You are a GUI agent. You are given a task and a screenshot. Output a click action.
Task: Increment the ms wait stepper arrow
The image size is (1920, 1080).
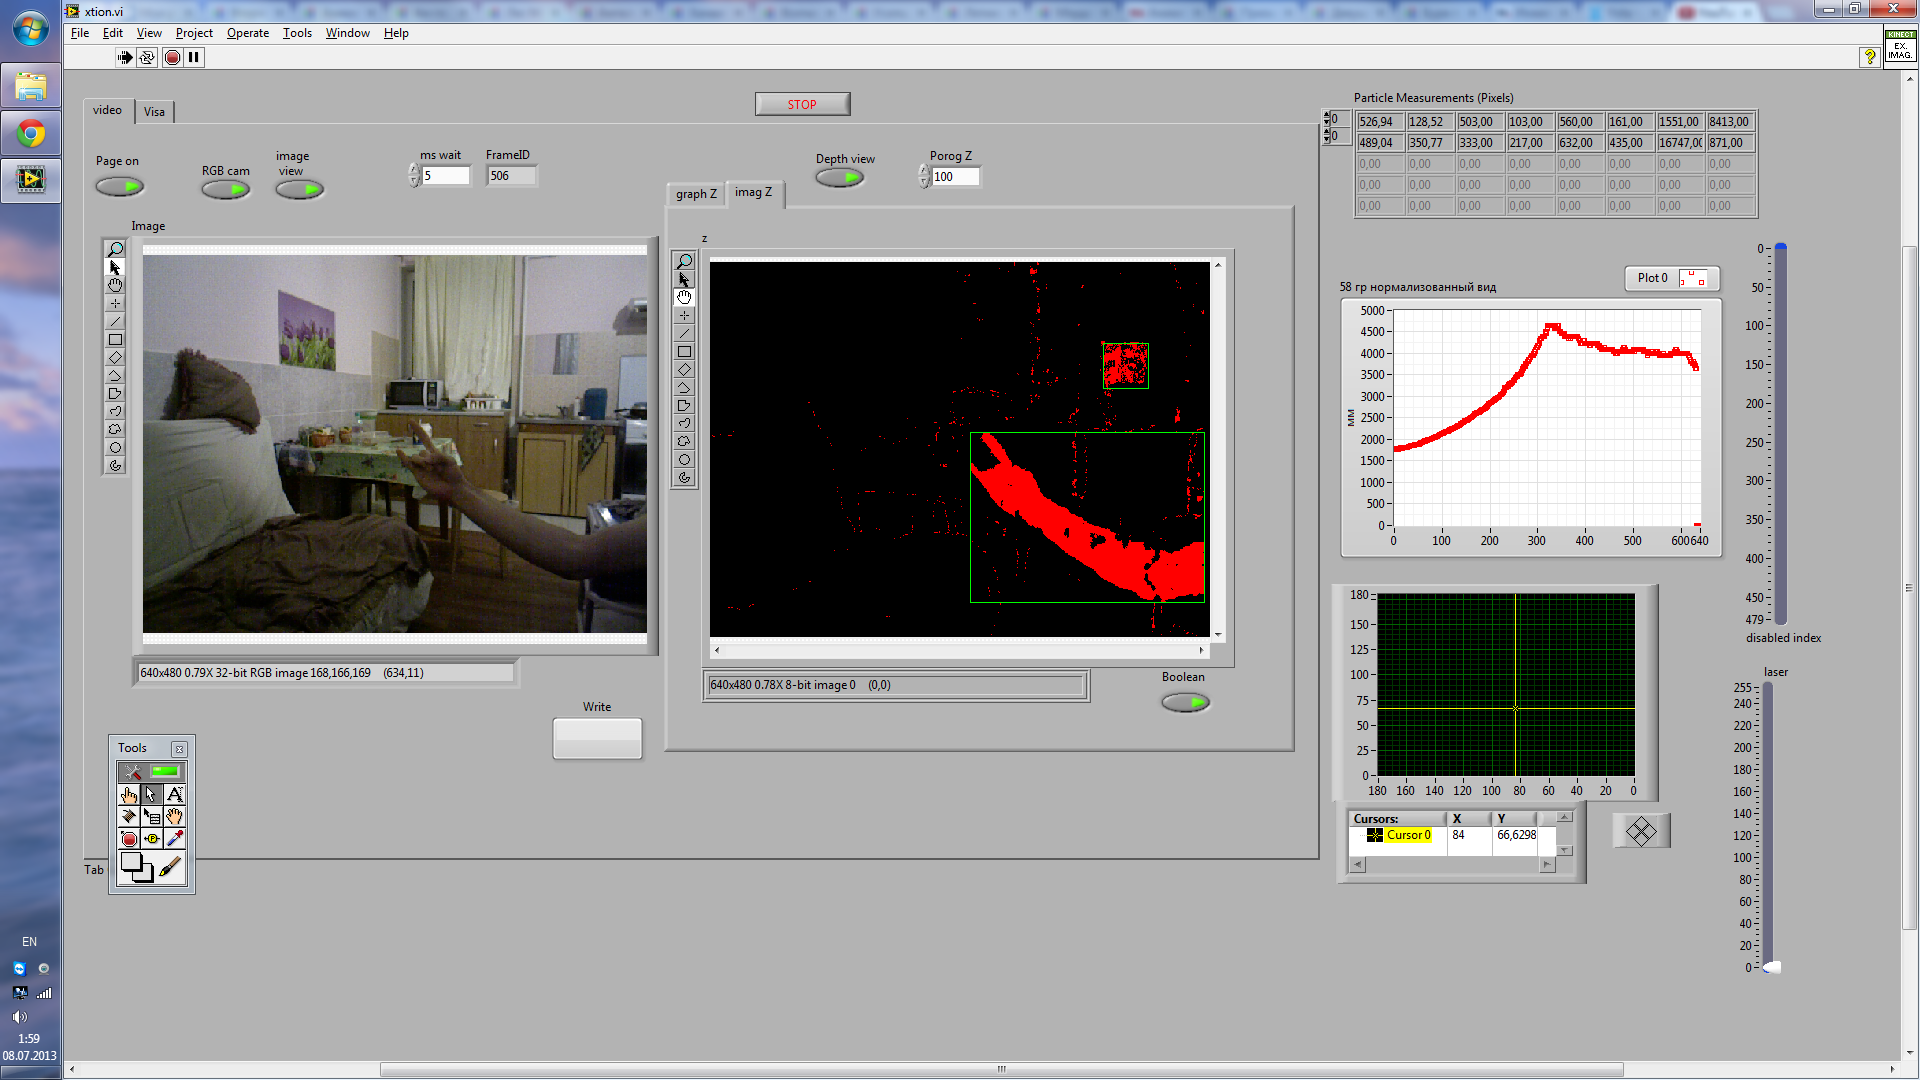pos(414,170)
